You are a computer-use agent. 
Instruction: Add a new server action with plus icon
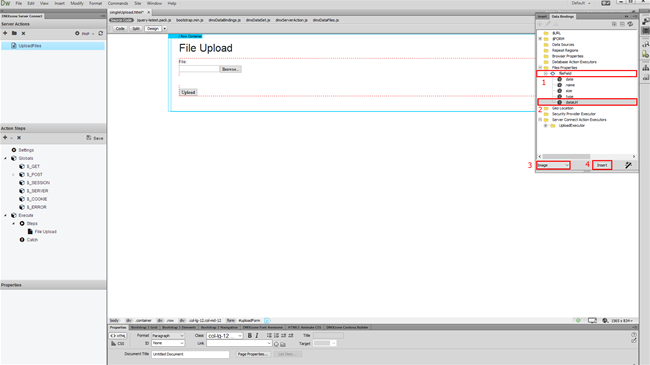[5, 33]
